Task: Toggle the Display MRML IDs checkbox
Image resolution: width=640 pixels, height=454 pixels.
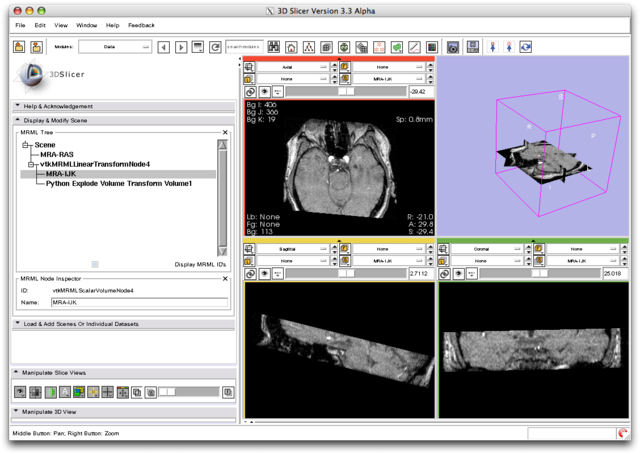Action: [95, 264]
